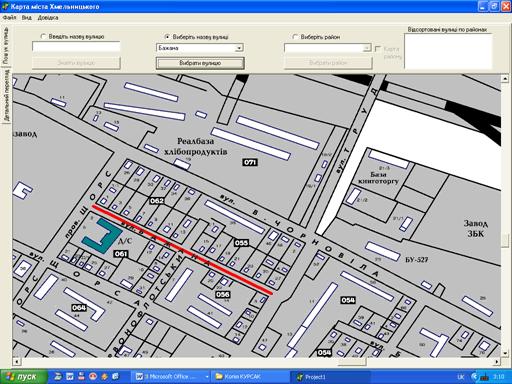Click the 'Вибрати вулицю' button

click(200, 63)
